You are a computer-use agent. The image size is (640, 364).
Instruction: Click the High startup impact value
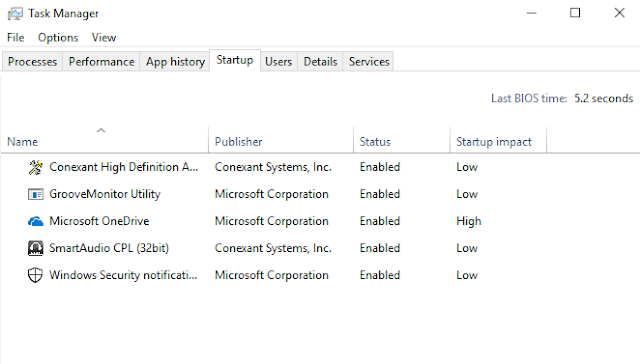pyautogui.click(x=469, y=221)
